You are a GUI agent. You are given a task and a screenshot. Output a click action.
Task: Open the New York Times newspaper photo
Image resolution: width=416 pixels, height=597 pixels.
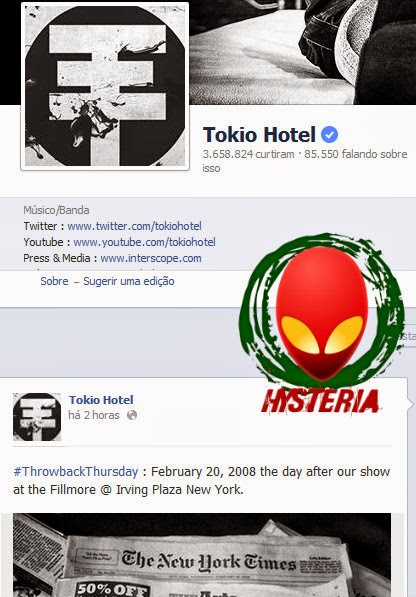[x=202, y=555]
